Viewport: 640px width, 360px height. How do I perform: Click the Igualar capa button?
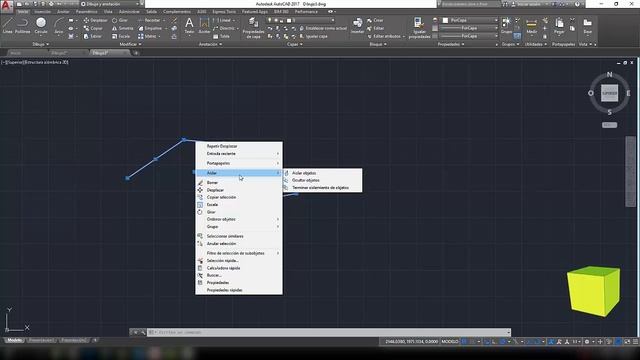click(313, 36)
